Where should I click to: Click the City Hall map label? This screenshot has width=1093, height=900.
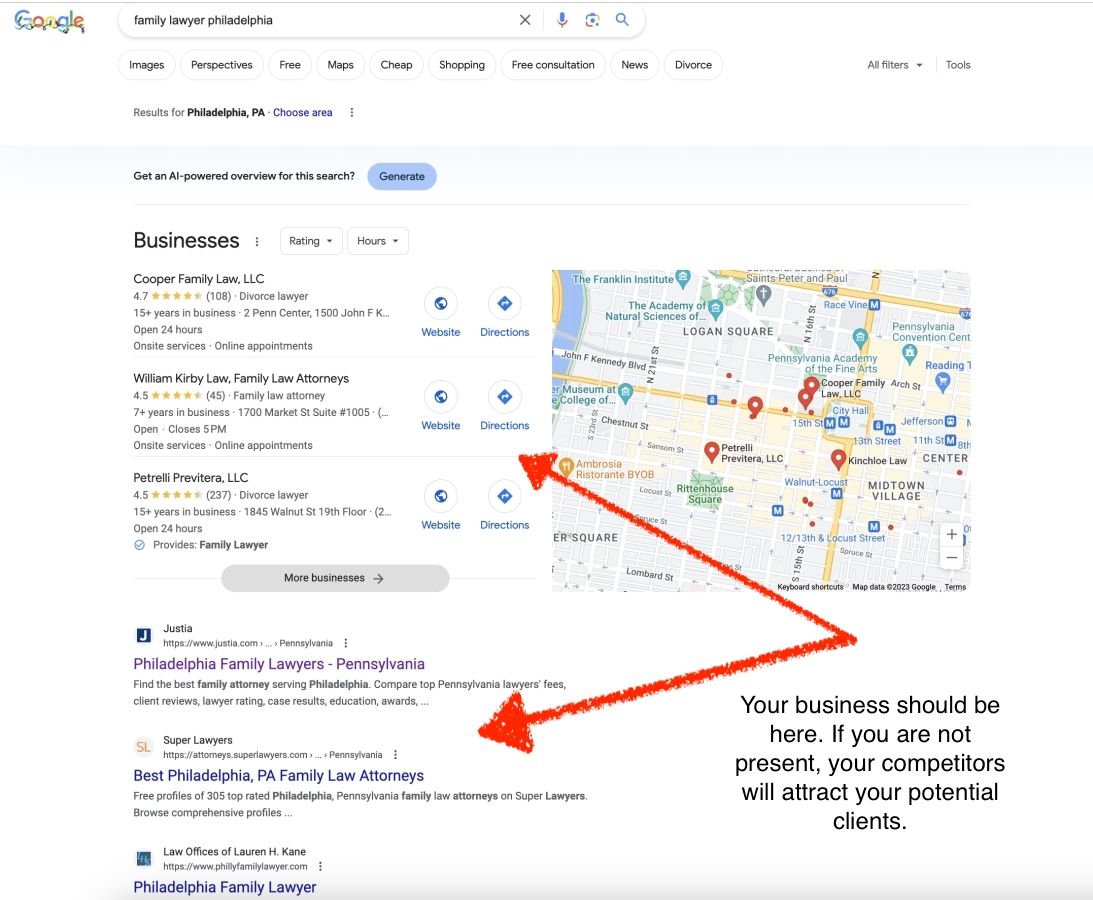click(850, 410)
